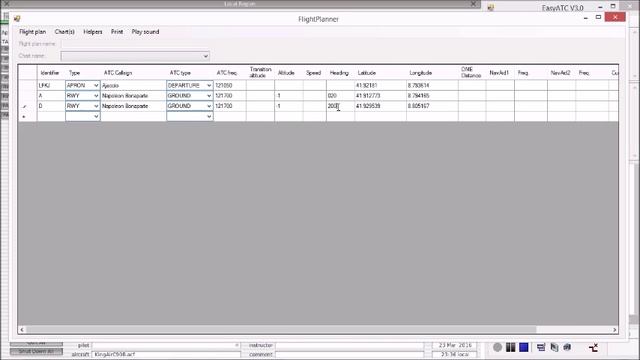Viewport: 640px width, 360px height.
Task: Click the grid's horizontal scrollbar thumb
Action: click(281, 329)
